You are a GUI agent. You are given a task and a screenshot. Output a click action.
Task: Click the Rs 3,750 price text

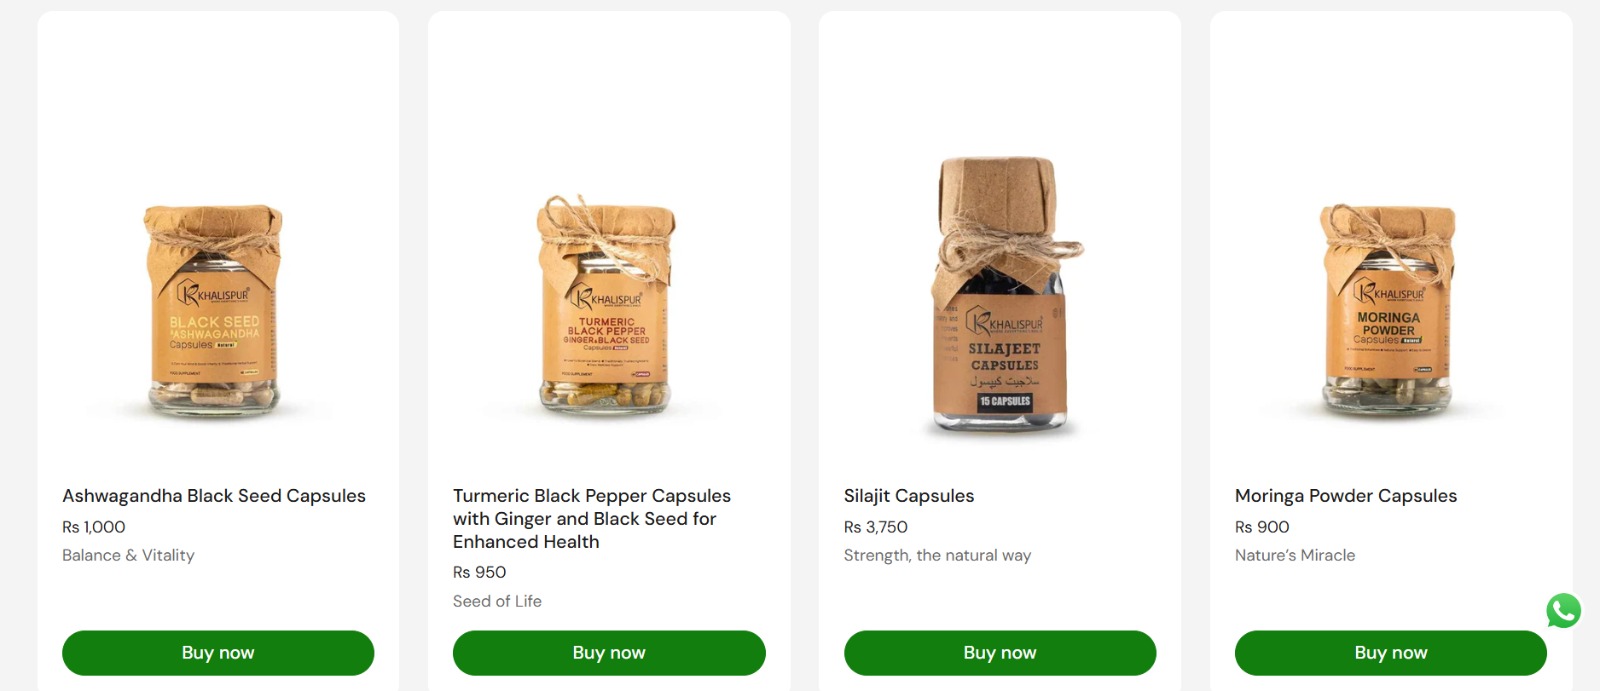[876, 527]
